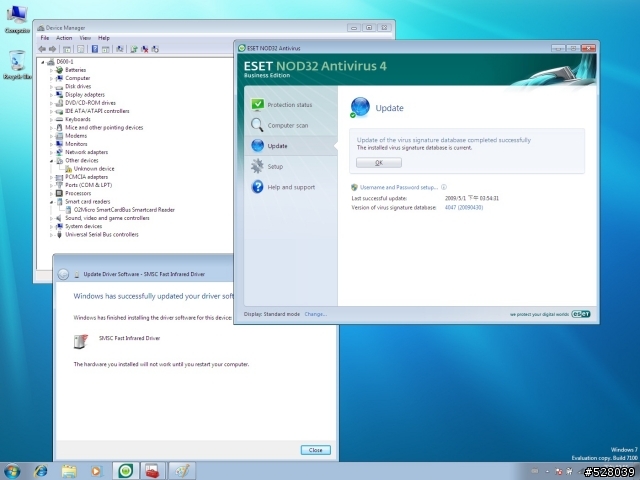The height and width of the screenshot is (480, 640).
Task: Open Username and Password setup link
Action: (399, 187)
